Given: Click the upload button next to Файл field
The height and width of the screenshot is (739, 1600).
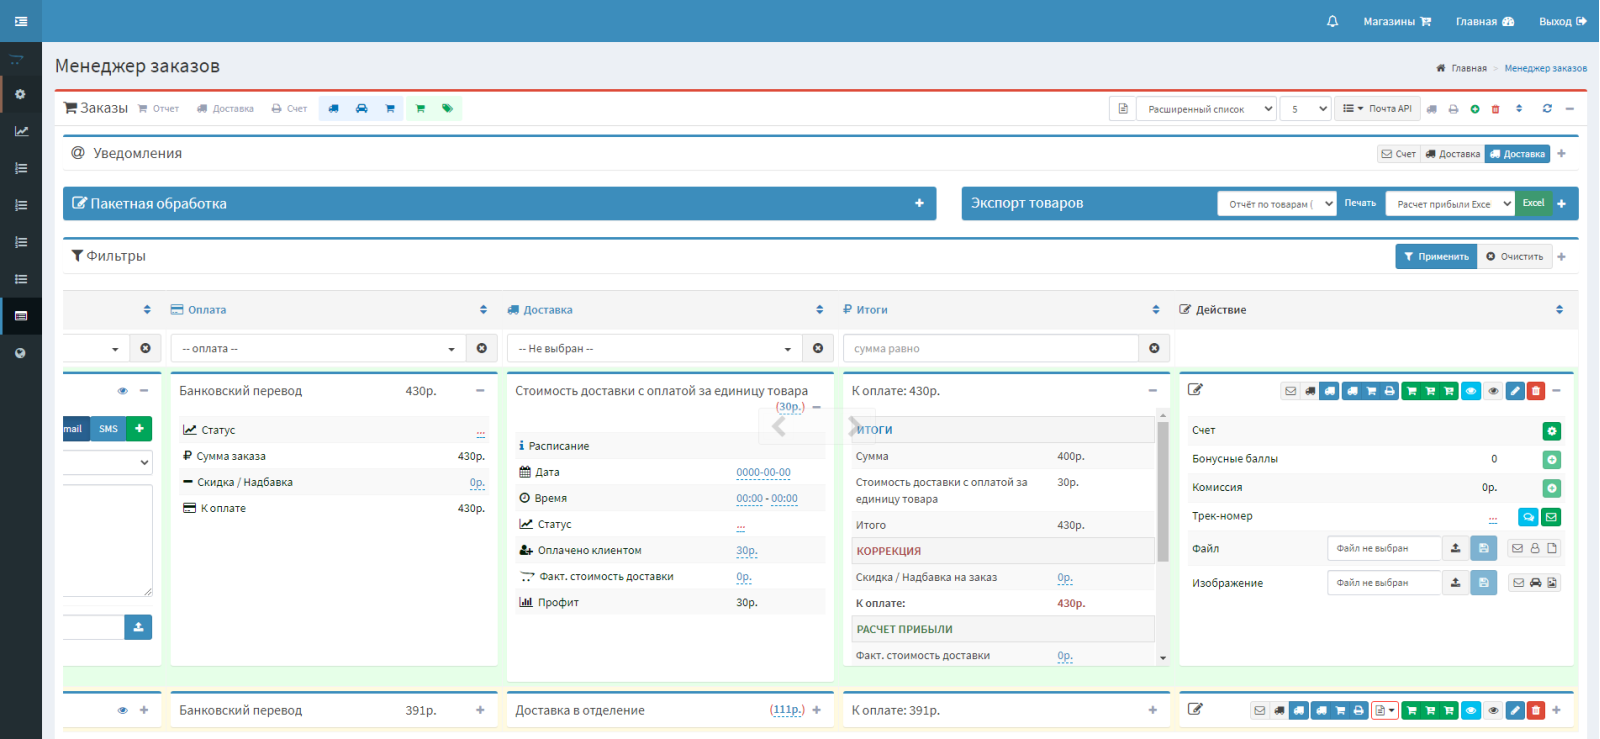Looking at the screenshot, I should 1456,548.
